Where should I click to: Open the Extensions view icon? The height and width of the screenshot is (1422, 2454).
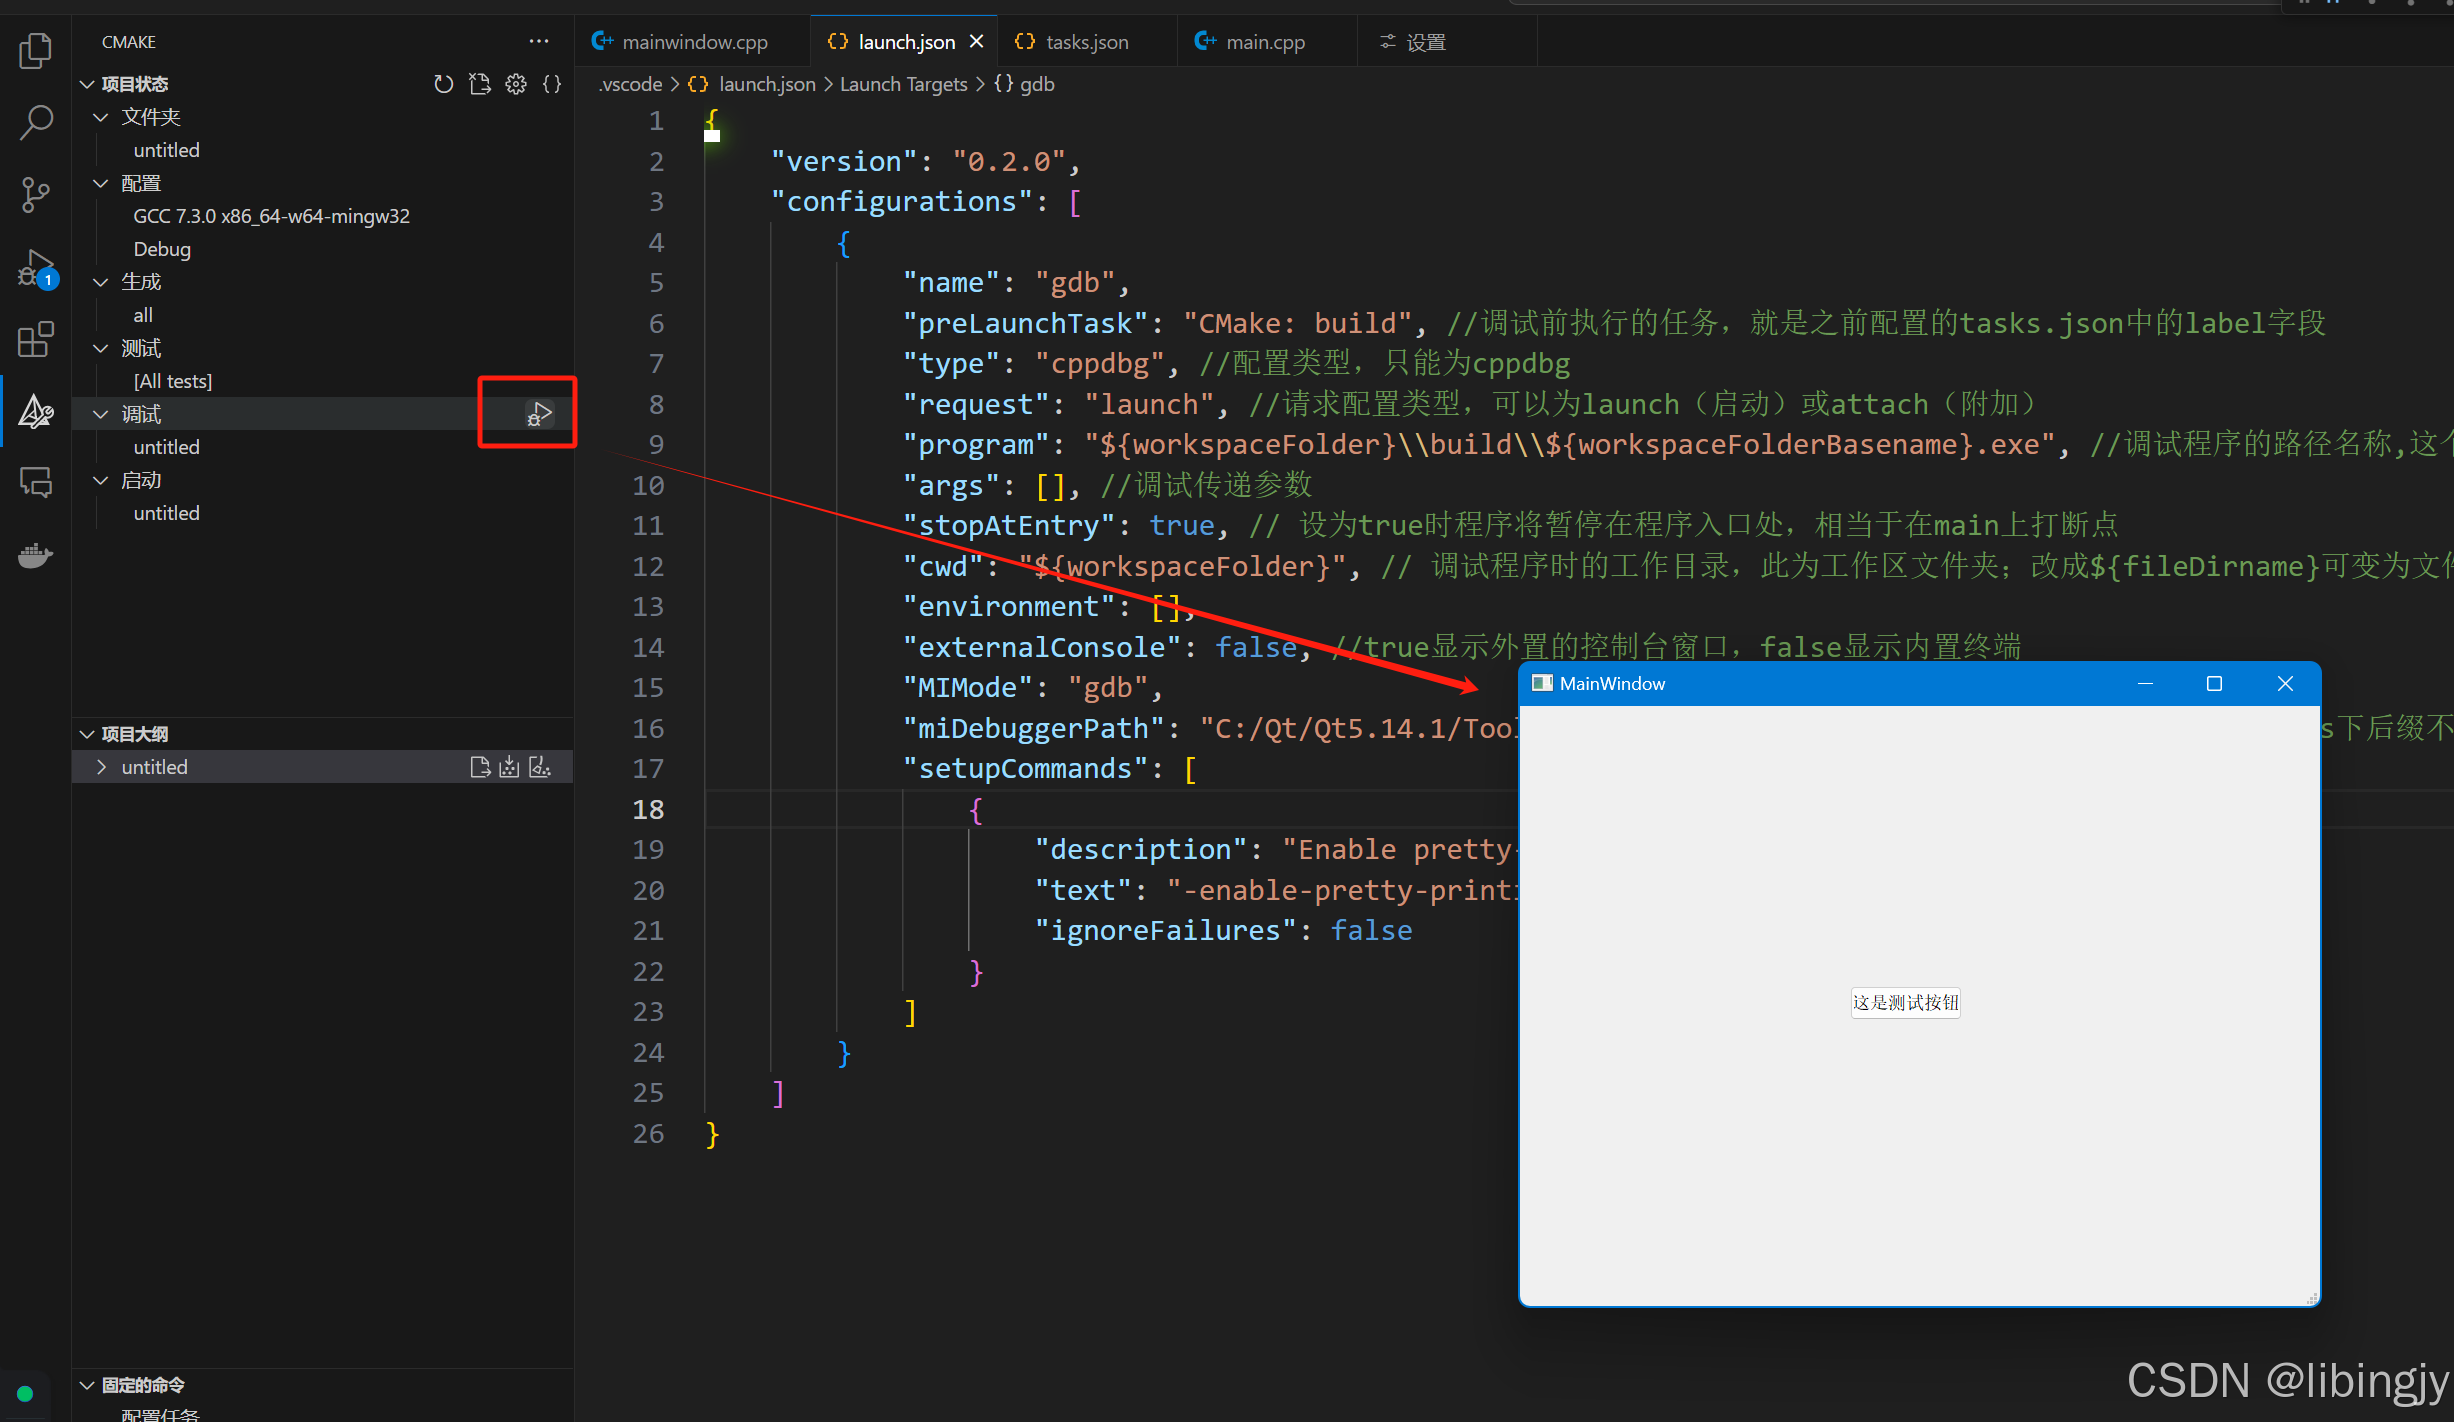(x=35, y=340)
